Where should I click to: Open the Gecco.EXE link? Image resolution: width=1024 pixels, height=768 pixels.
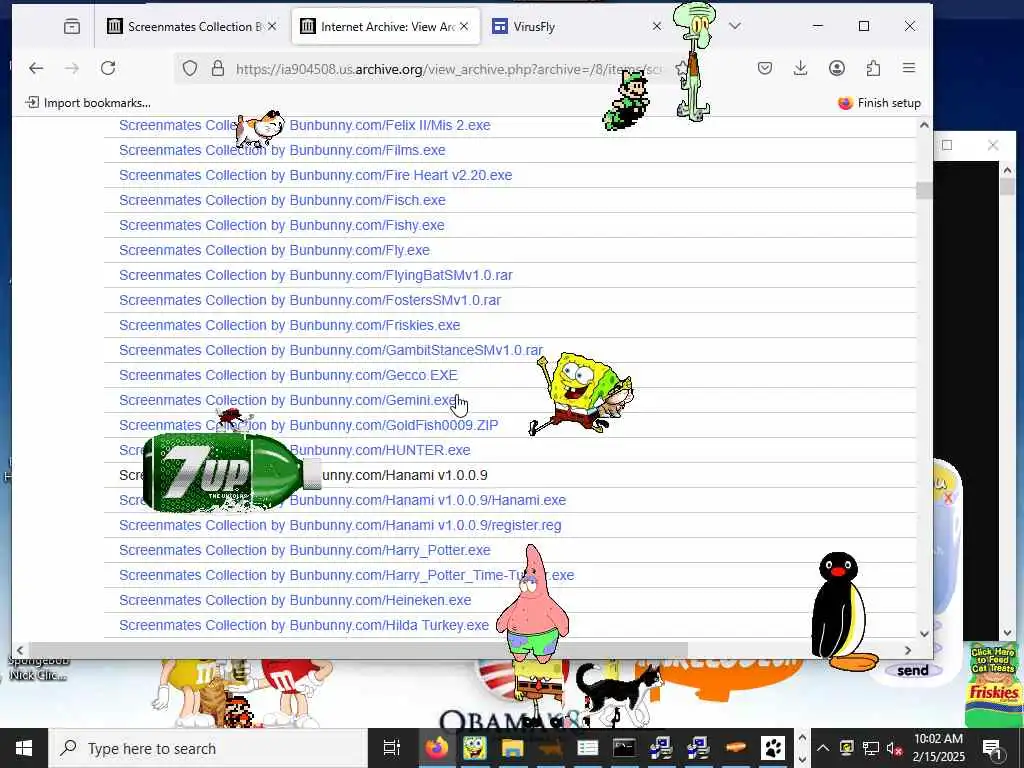click(x=288, y=375)
